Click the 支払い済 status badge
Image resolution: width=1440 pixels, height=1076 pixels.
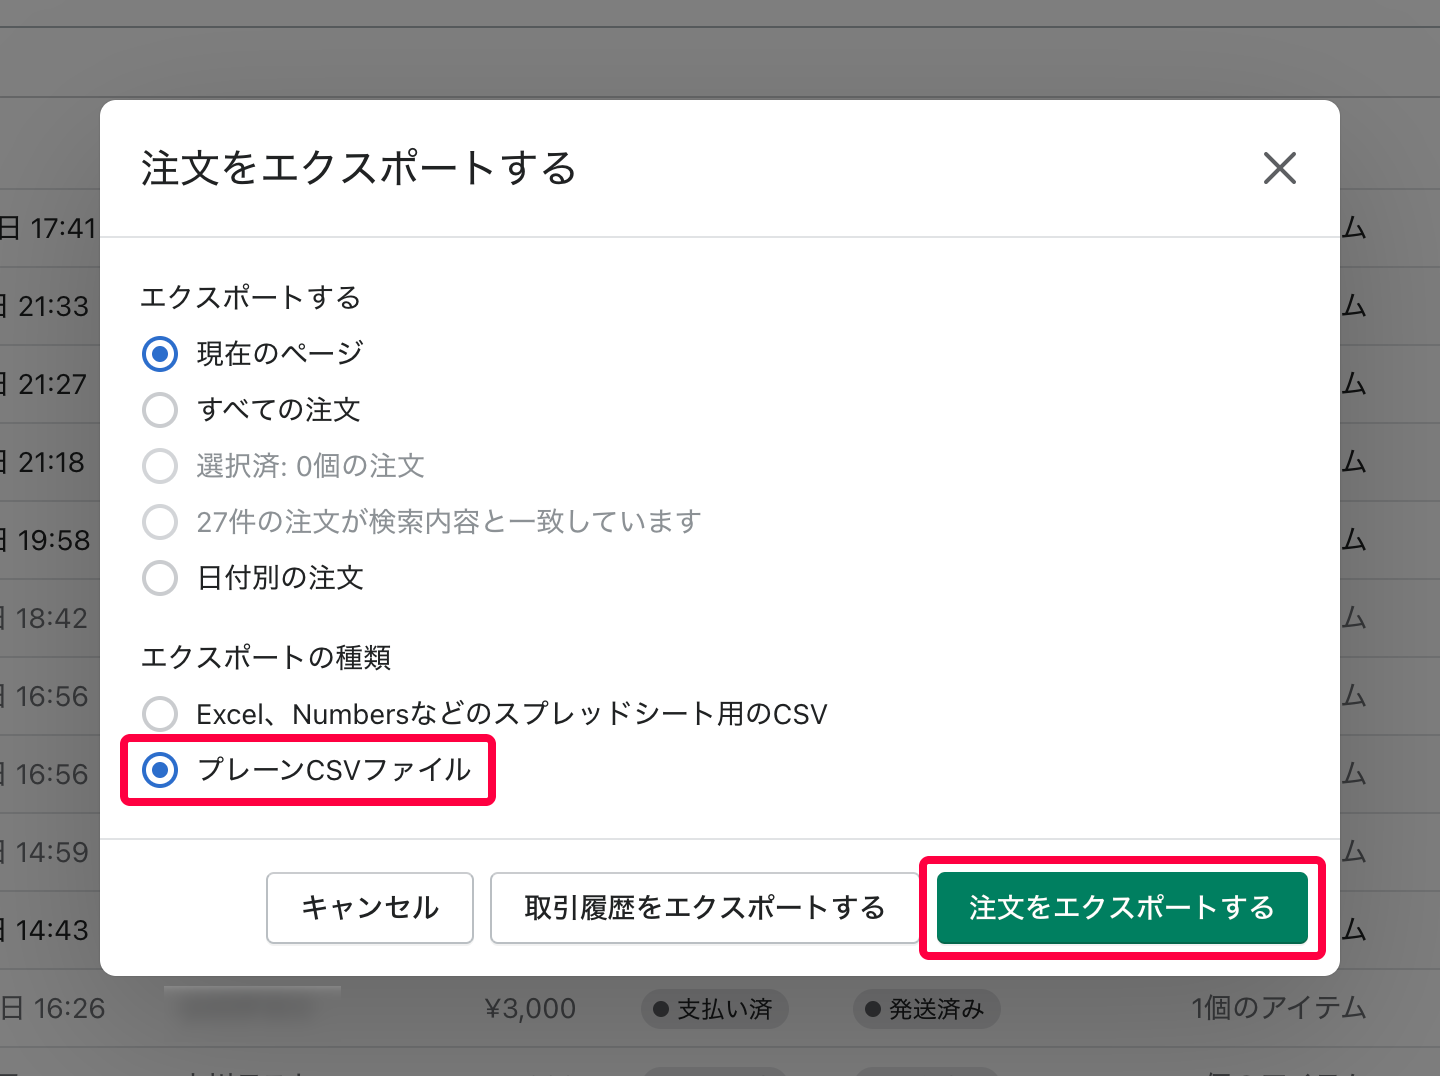pyautogui.click(x=714, y=1009)
